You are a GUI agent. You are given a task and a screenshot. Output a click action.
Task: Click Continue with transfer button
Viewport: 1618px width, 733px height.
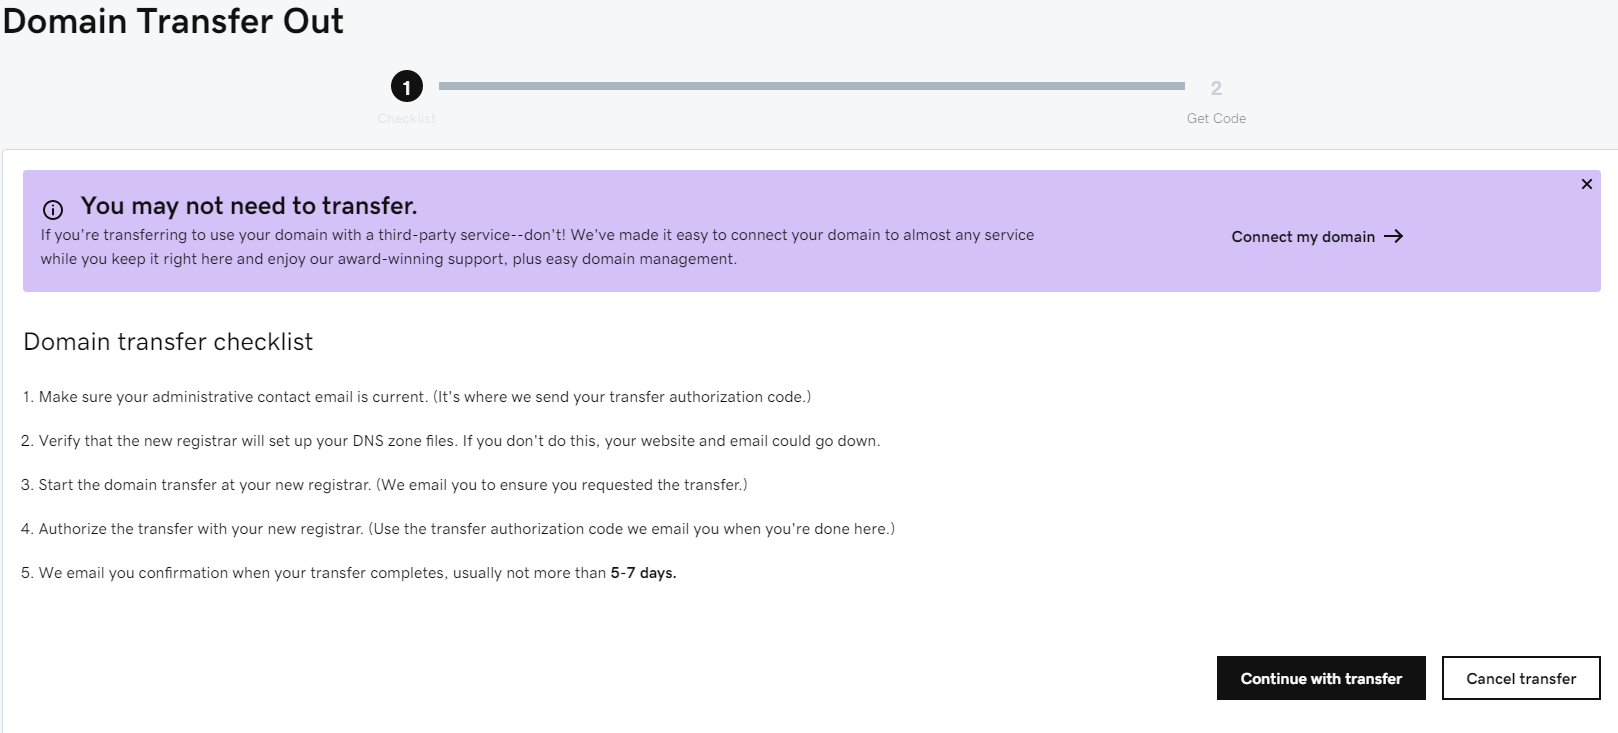pos(1321,678)
